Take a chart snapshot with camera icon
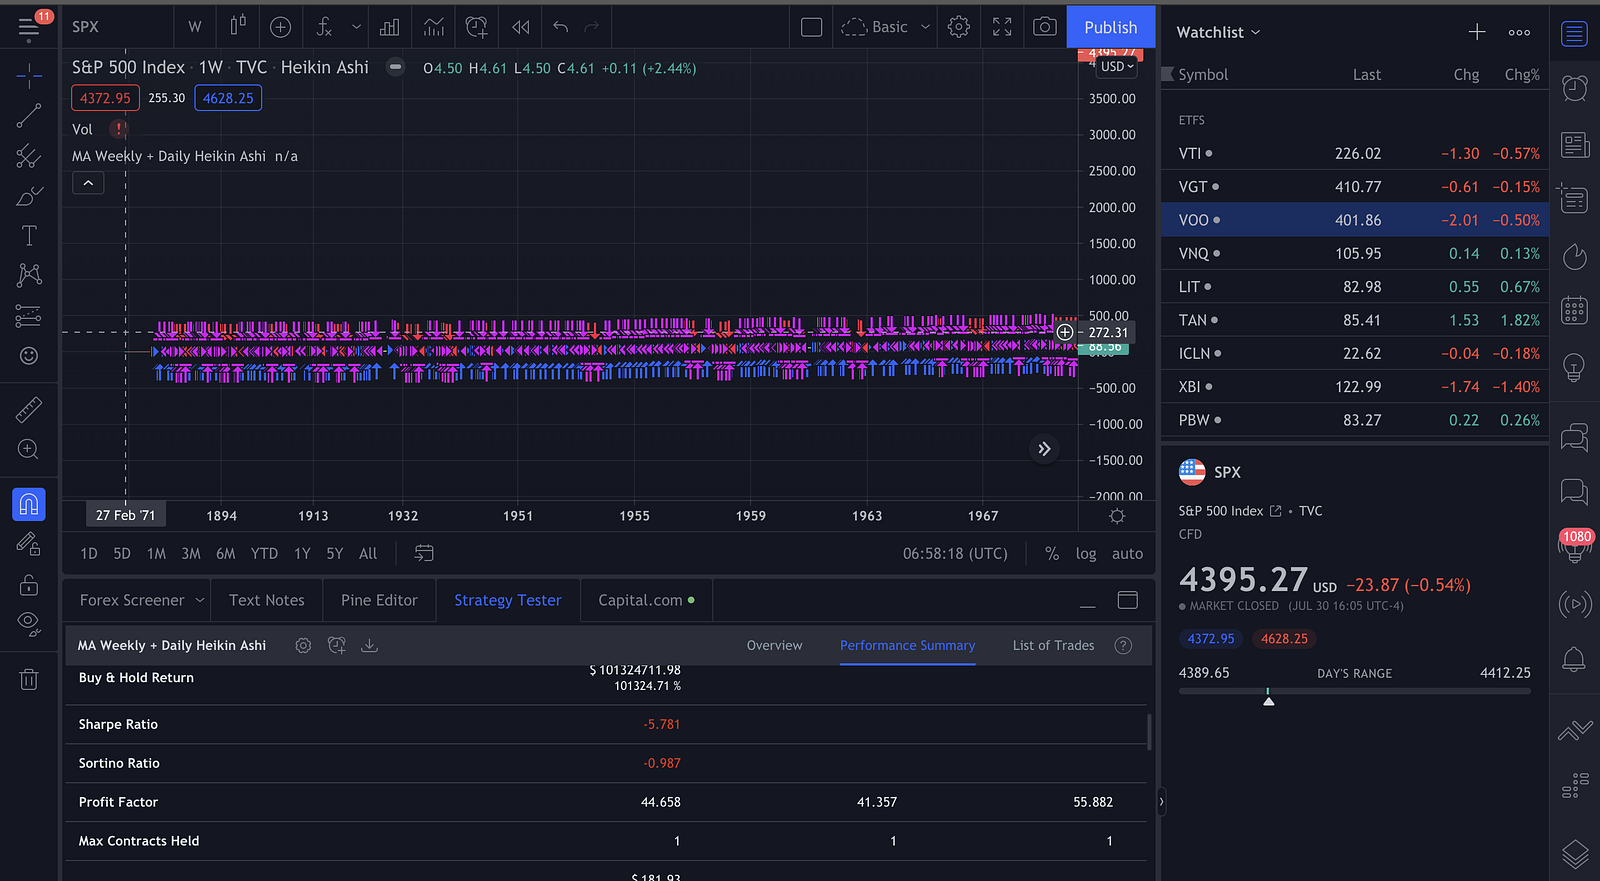Image resolution: width=1600 pixels, height=881 pixels. [x=1044, y=27]
